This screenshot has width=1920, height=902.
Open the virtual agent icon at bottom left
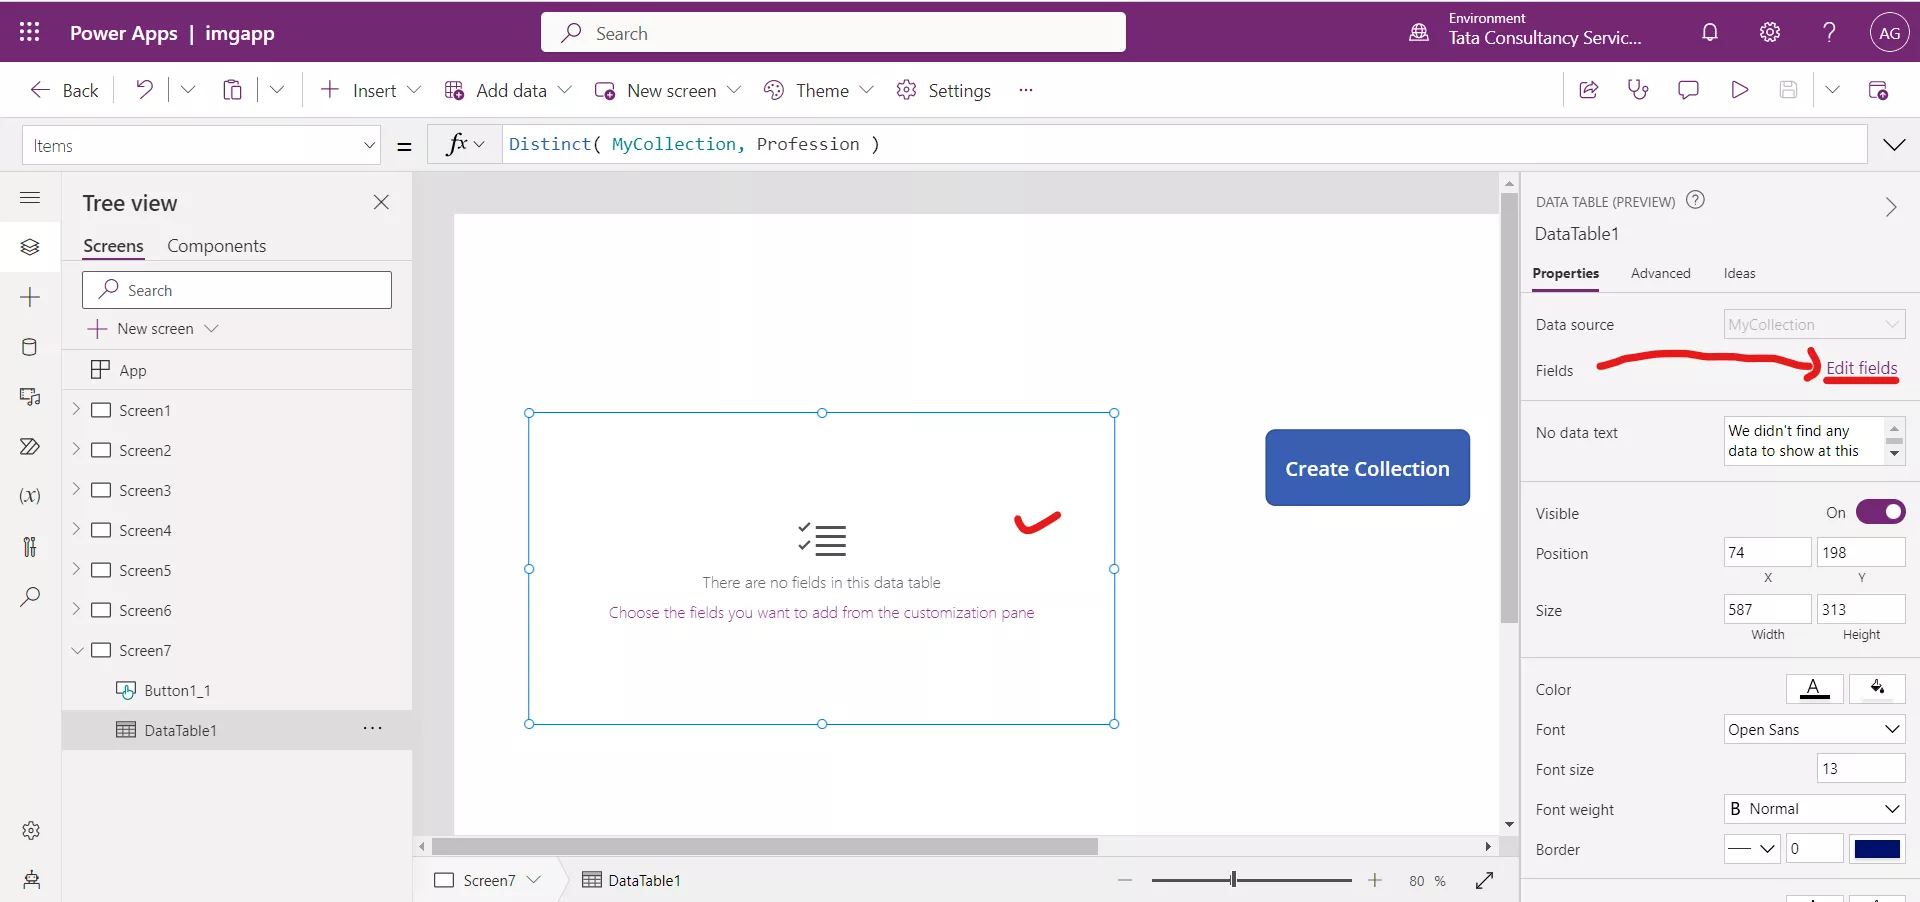pyautogui.click(x=31, y=880)
